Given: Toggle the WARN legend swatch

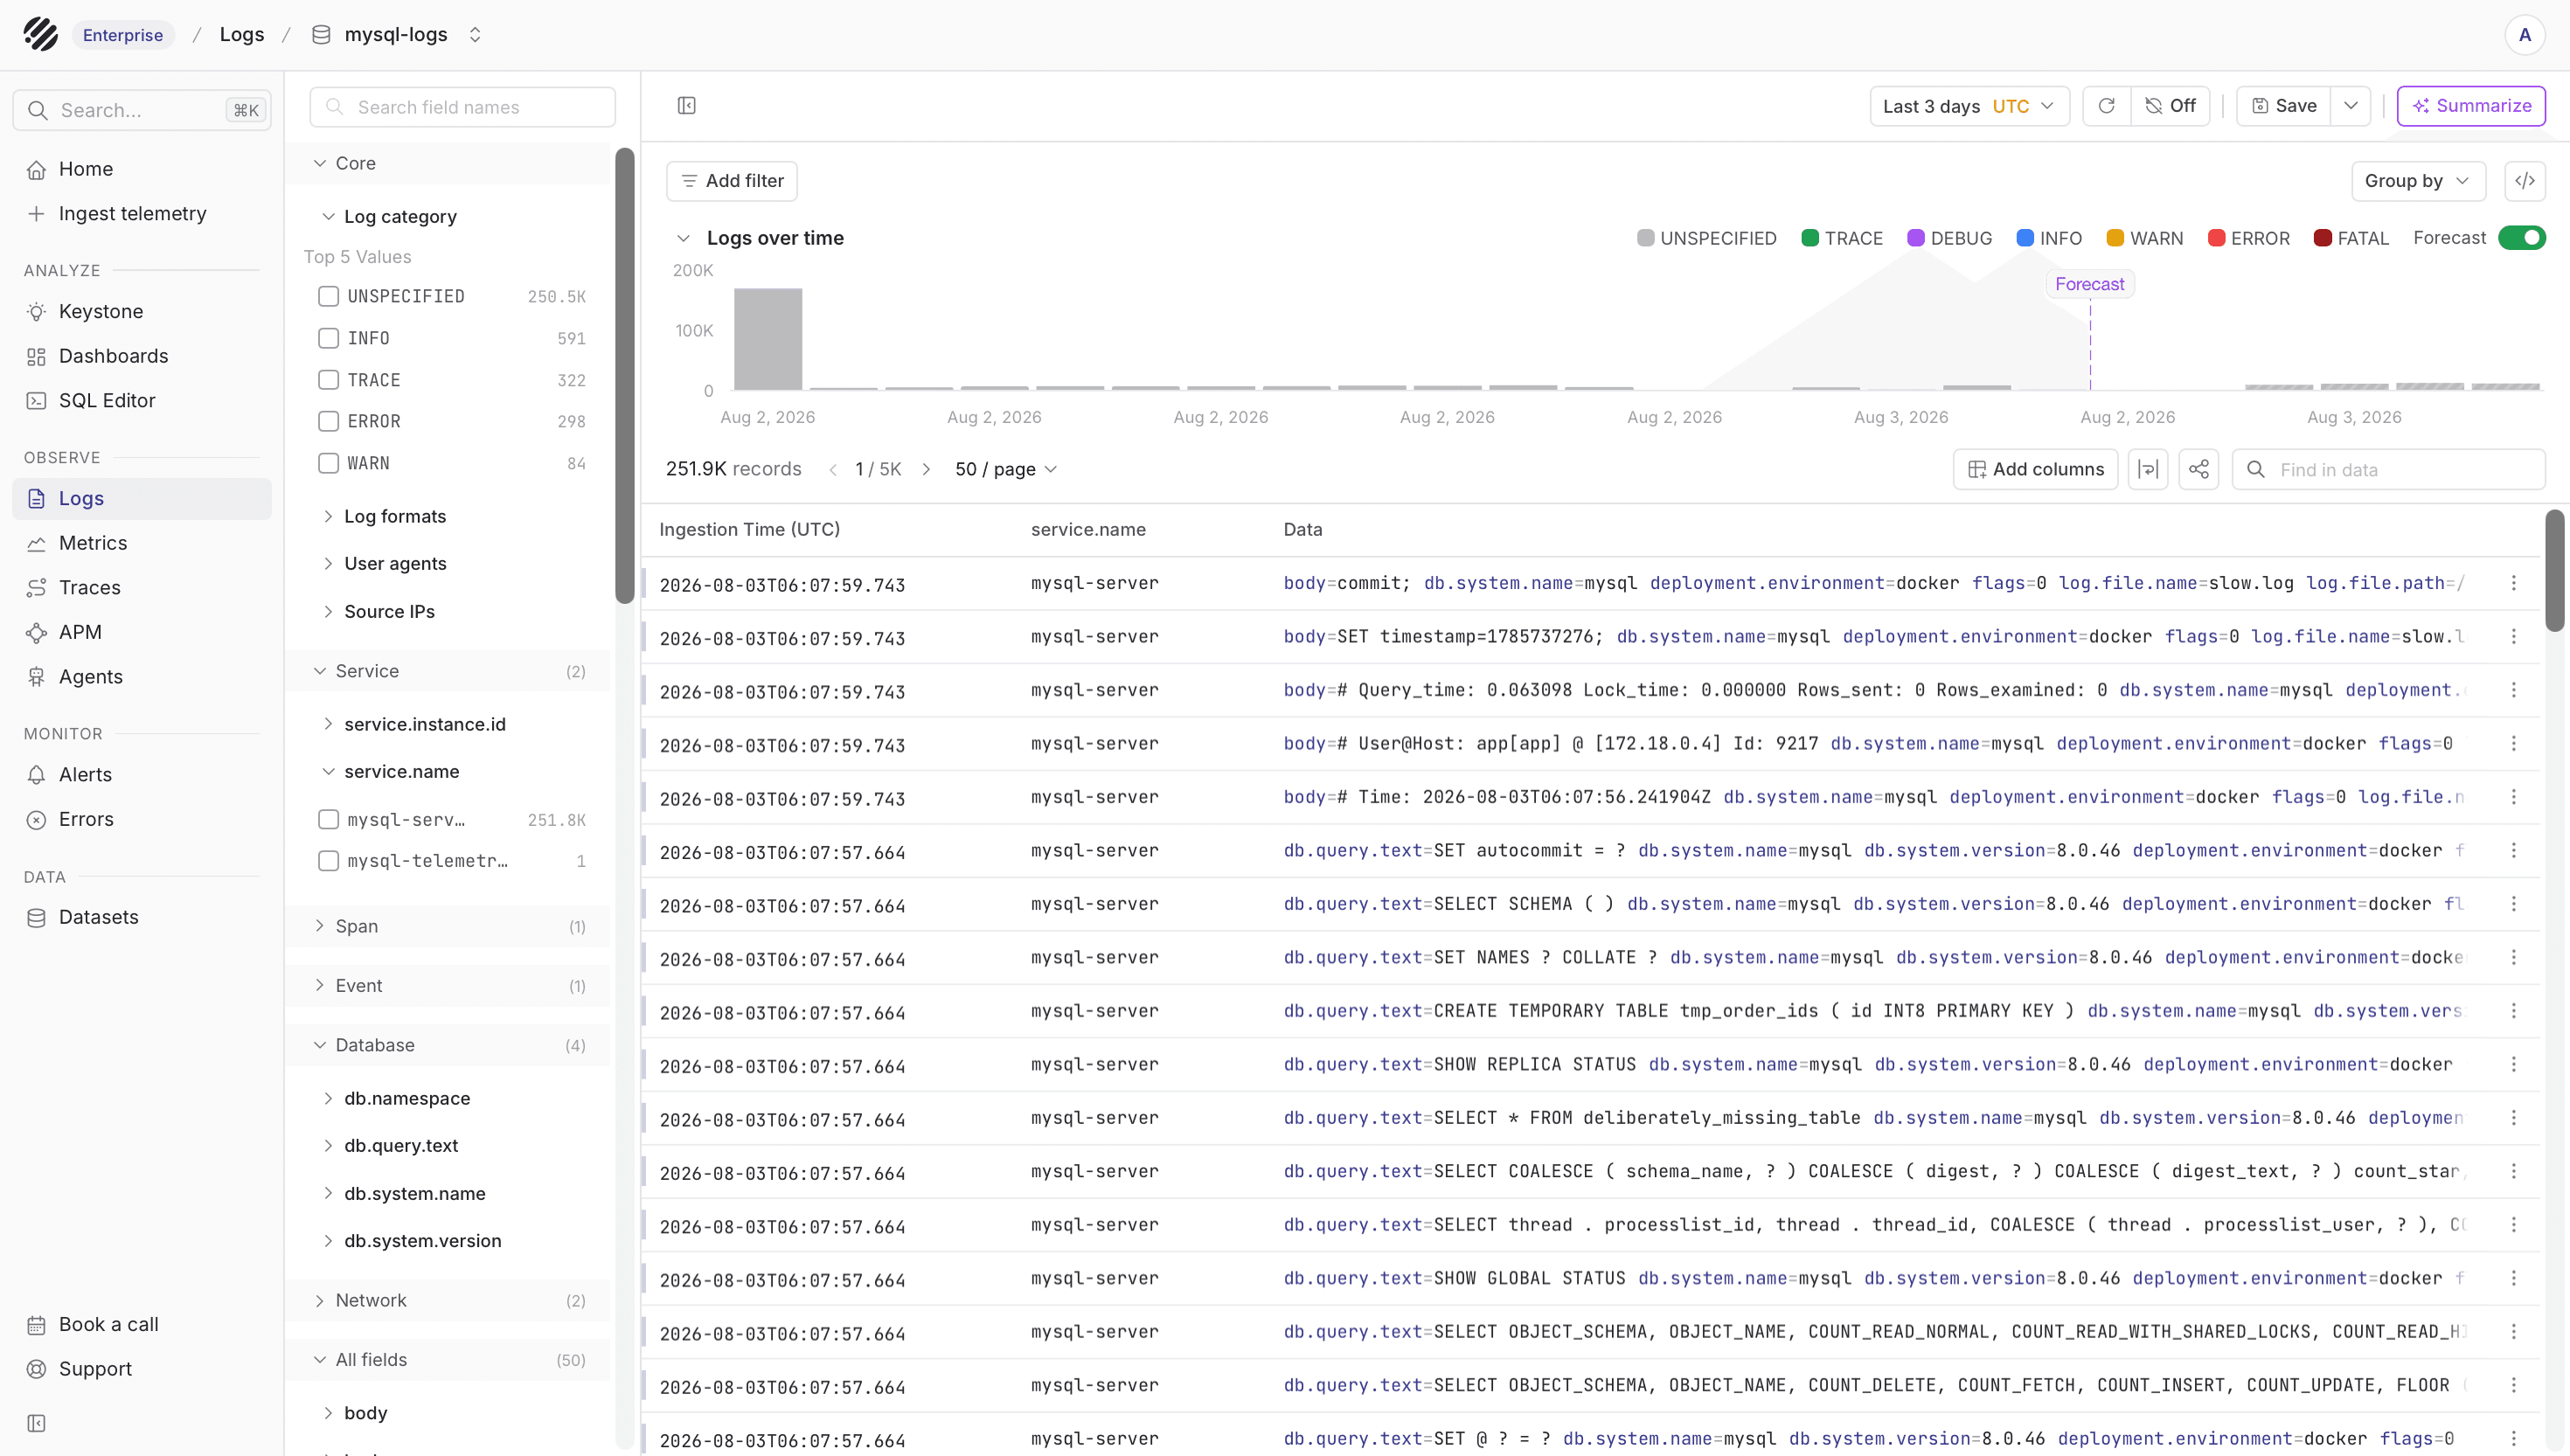Looking at the screenshot, I should point(2114,238).
